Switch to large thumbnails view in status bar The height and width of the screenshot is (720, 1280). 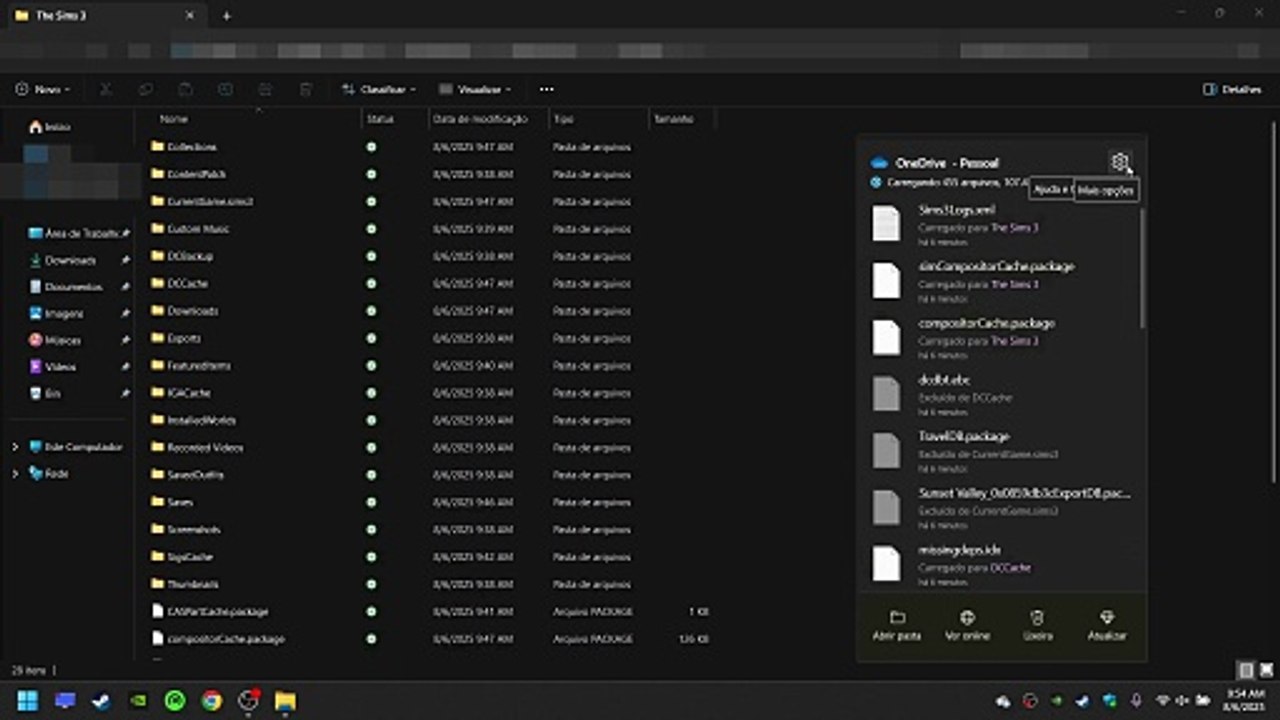click(1266, 669)
